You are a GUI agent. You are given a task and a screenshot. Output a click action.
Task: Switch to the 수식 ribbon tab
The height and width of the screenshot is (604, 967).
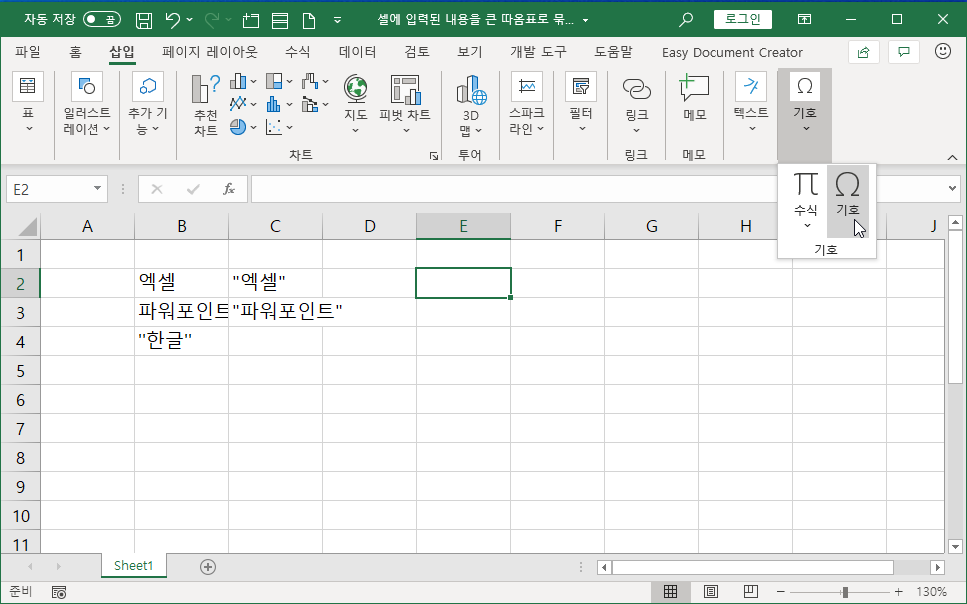297,52
